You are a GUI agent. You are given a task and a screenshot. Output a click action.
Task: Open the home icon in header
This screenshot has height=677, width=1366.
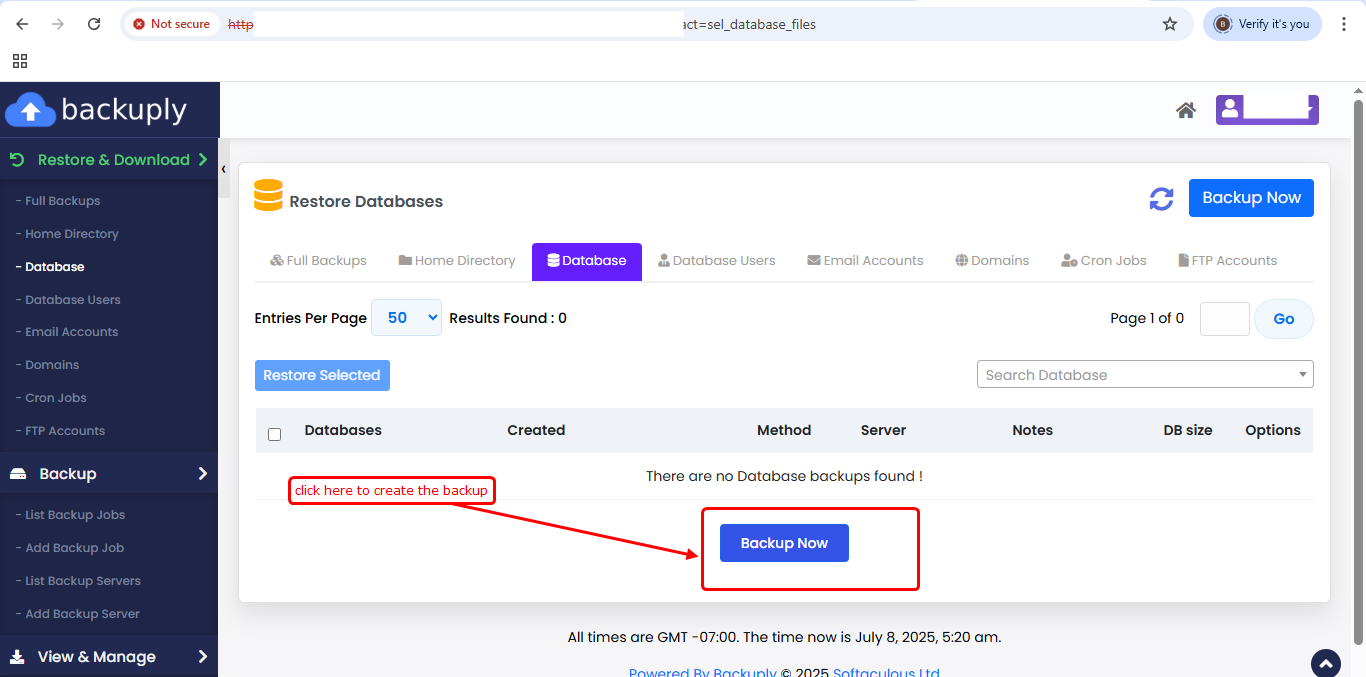coord(1186,110)
